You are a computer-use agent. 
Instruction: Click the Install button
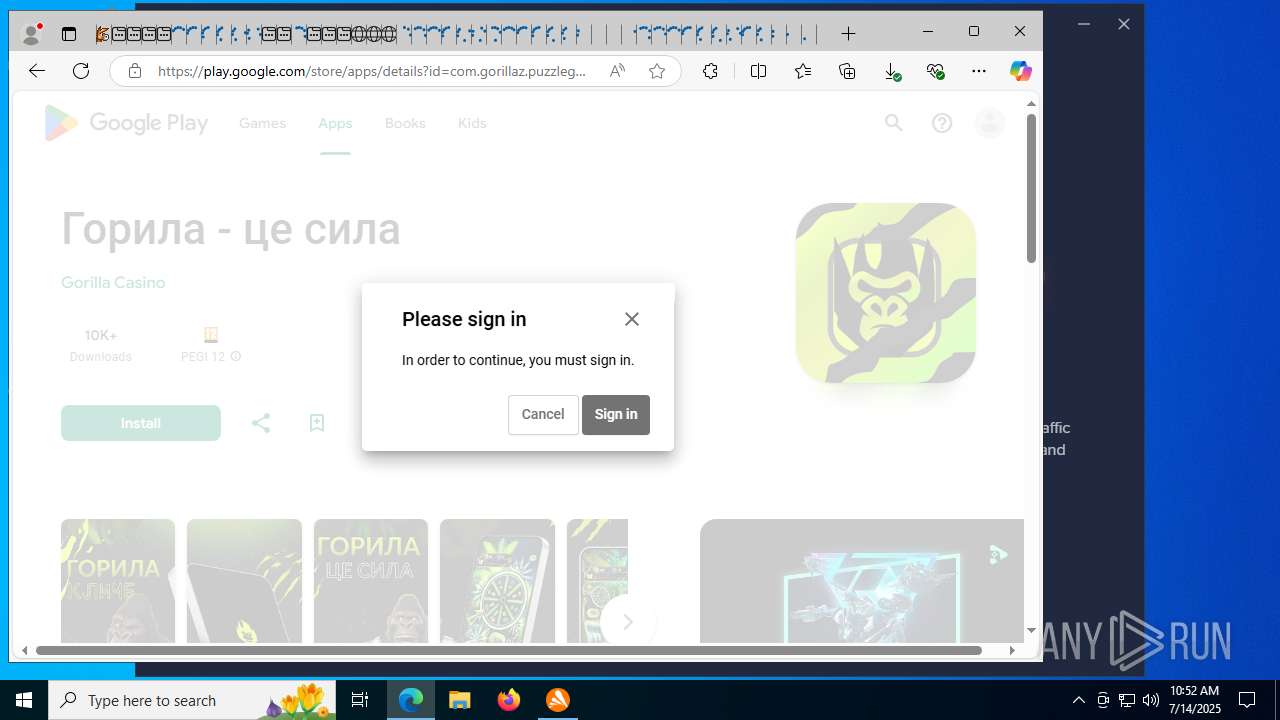click(x=141, y=423)
